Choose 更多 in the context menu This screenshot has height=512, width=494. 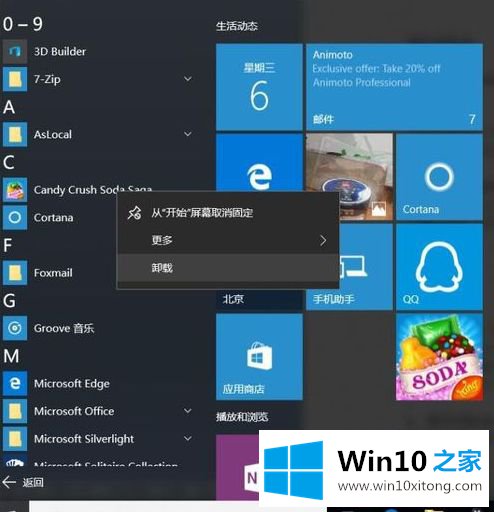coord(228,240)
